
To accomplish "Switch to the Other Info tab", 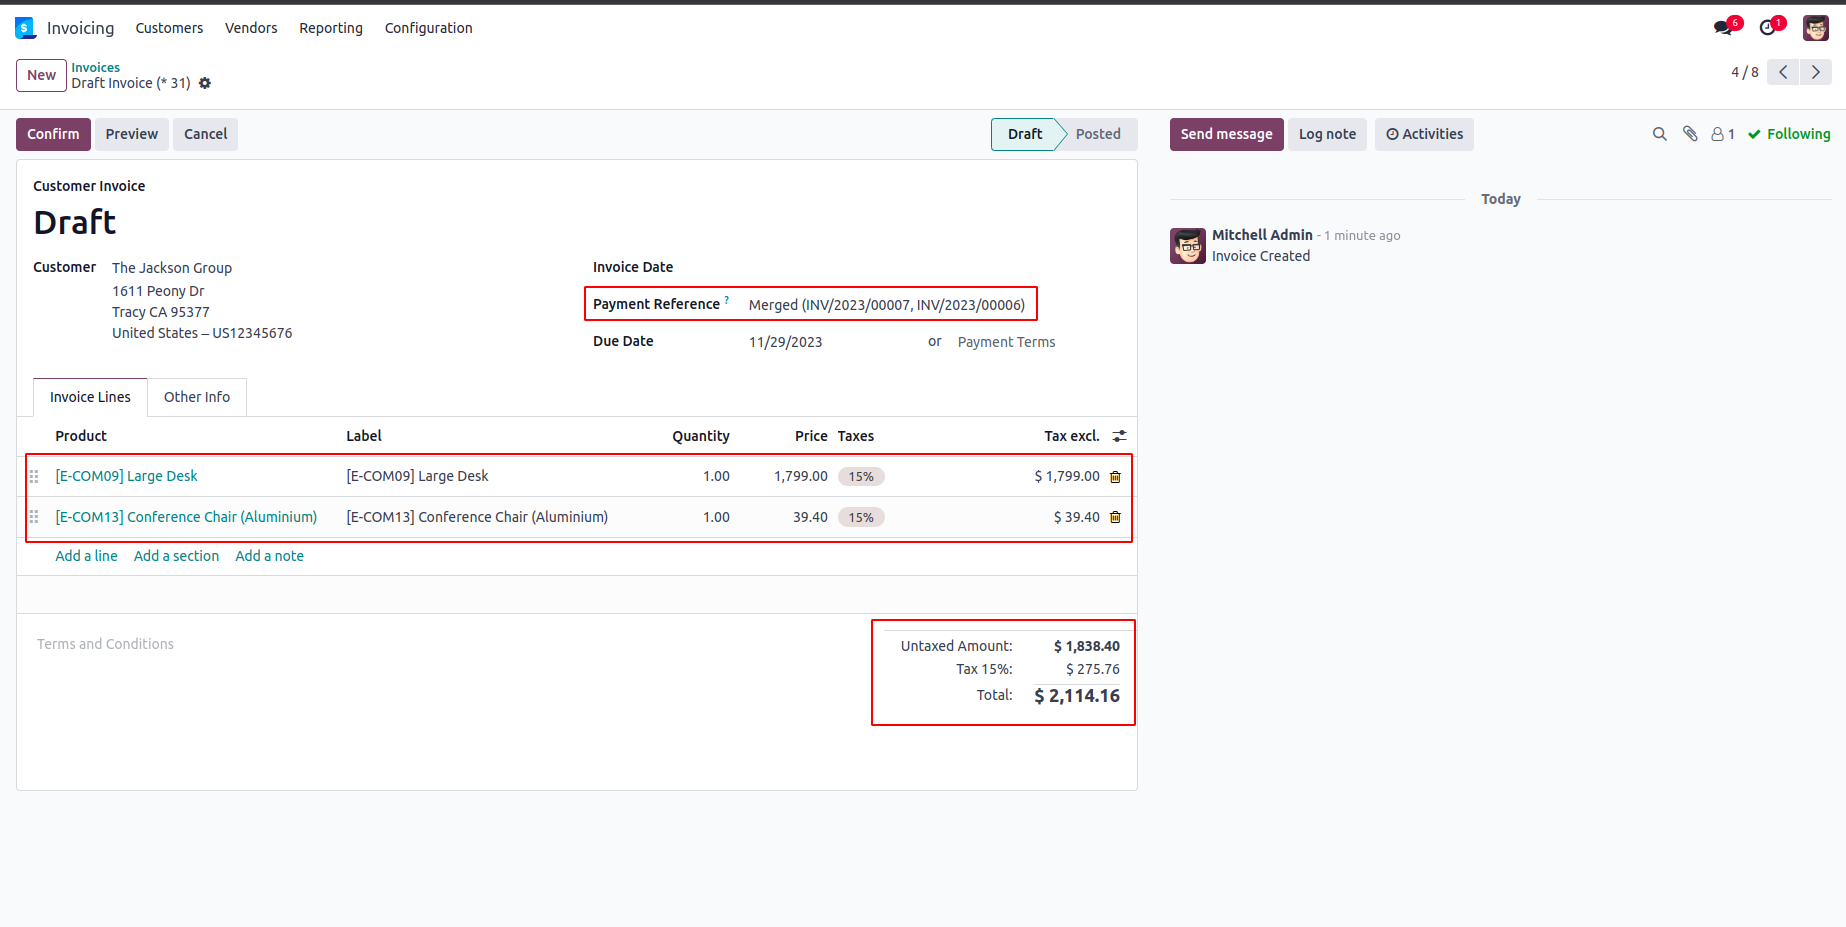I will (197, 397).
